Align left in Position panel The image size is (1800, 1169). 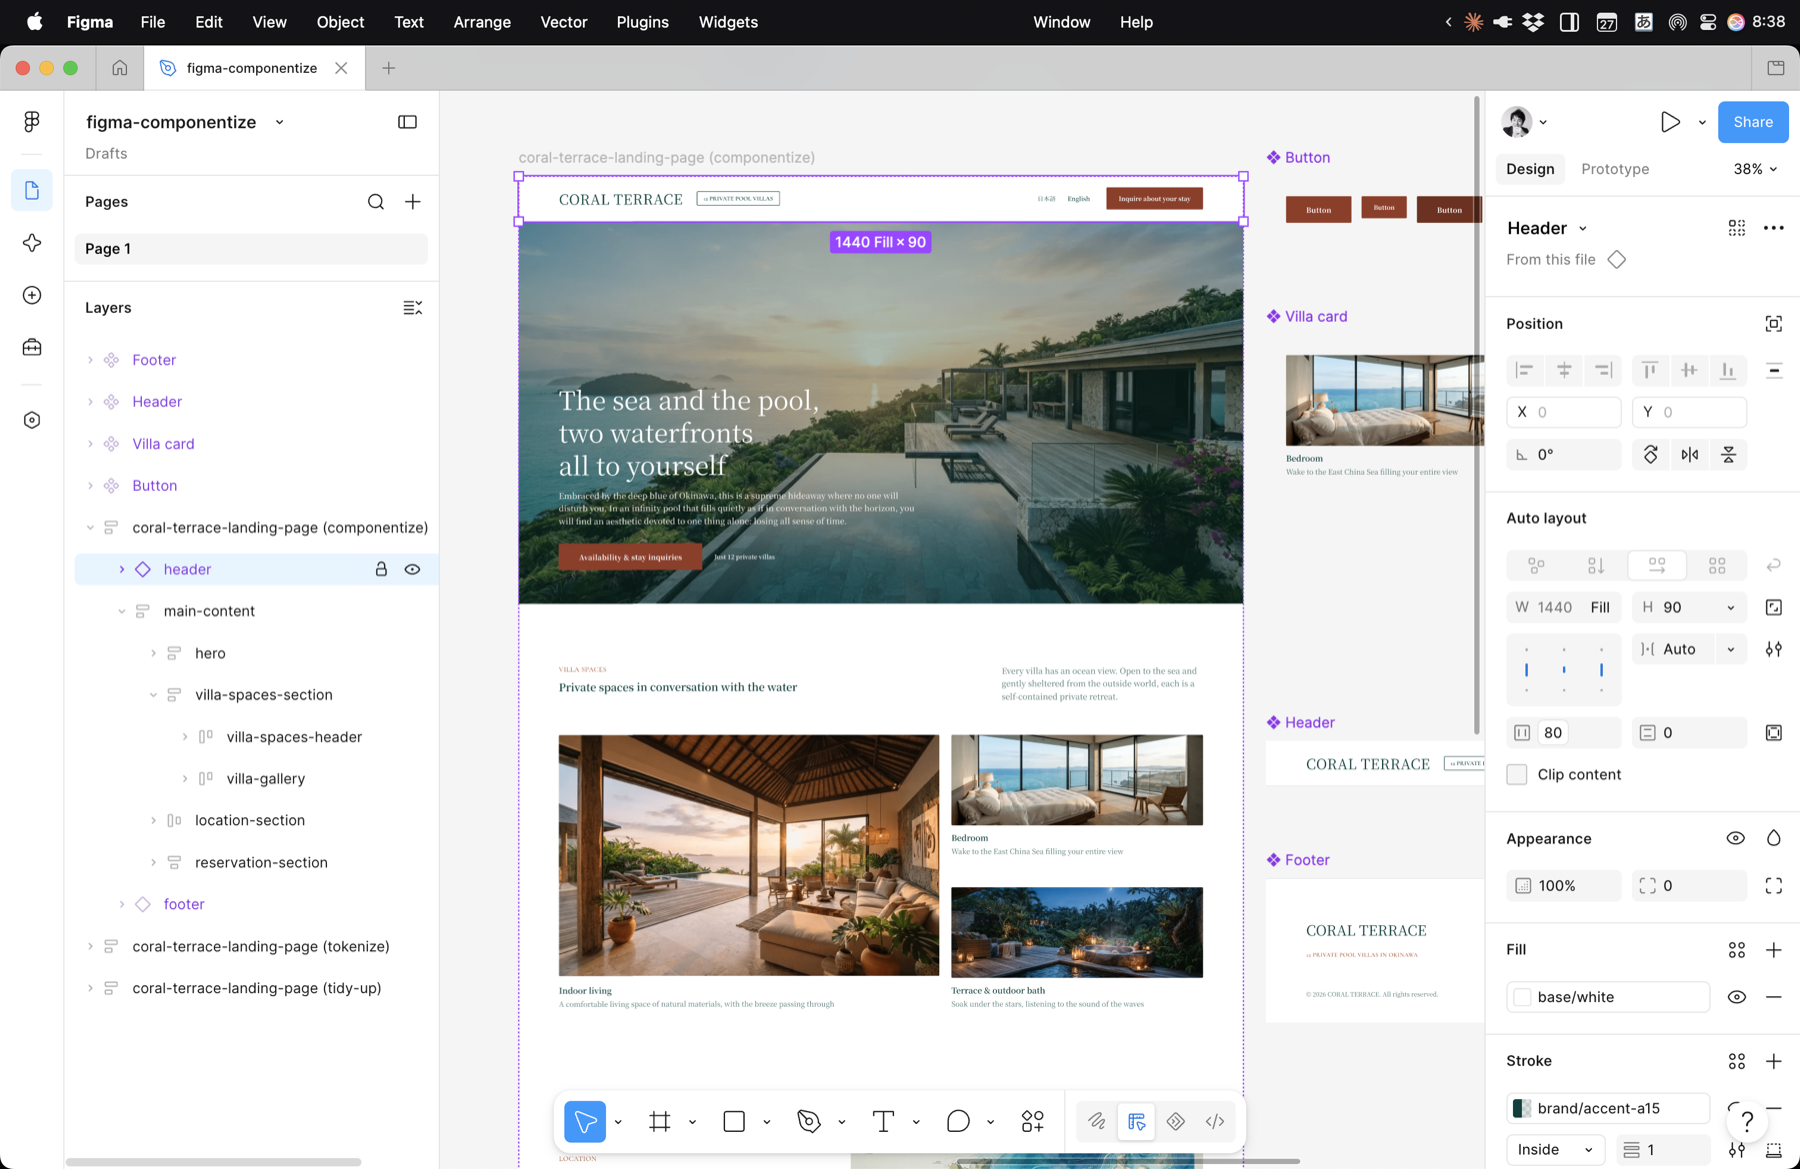1525,371
